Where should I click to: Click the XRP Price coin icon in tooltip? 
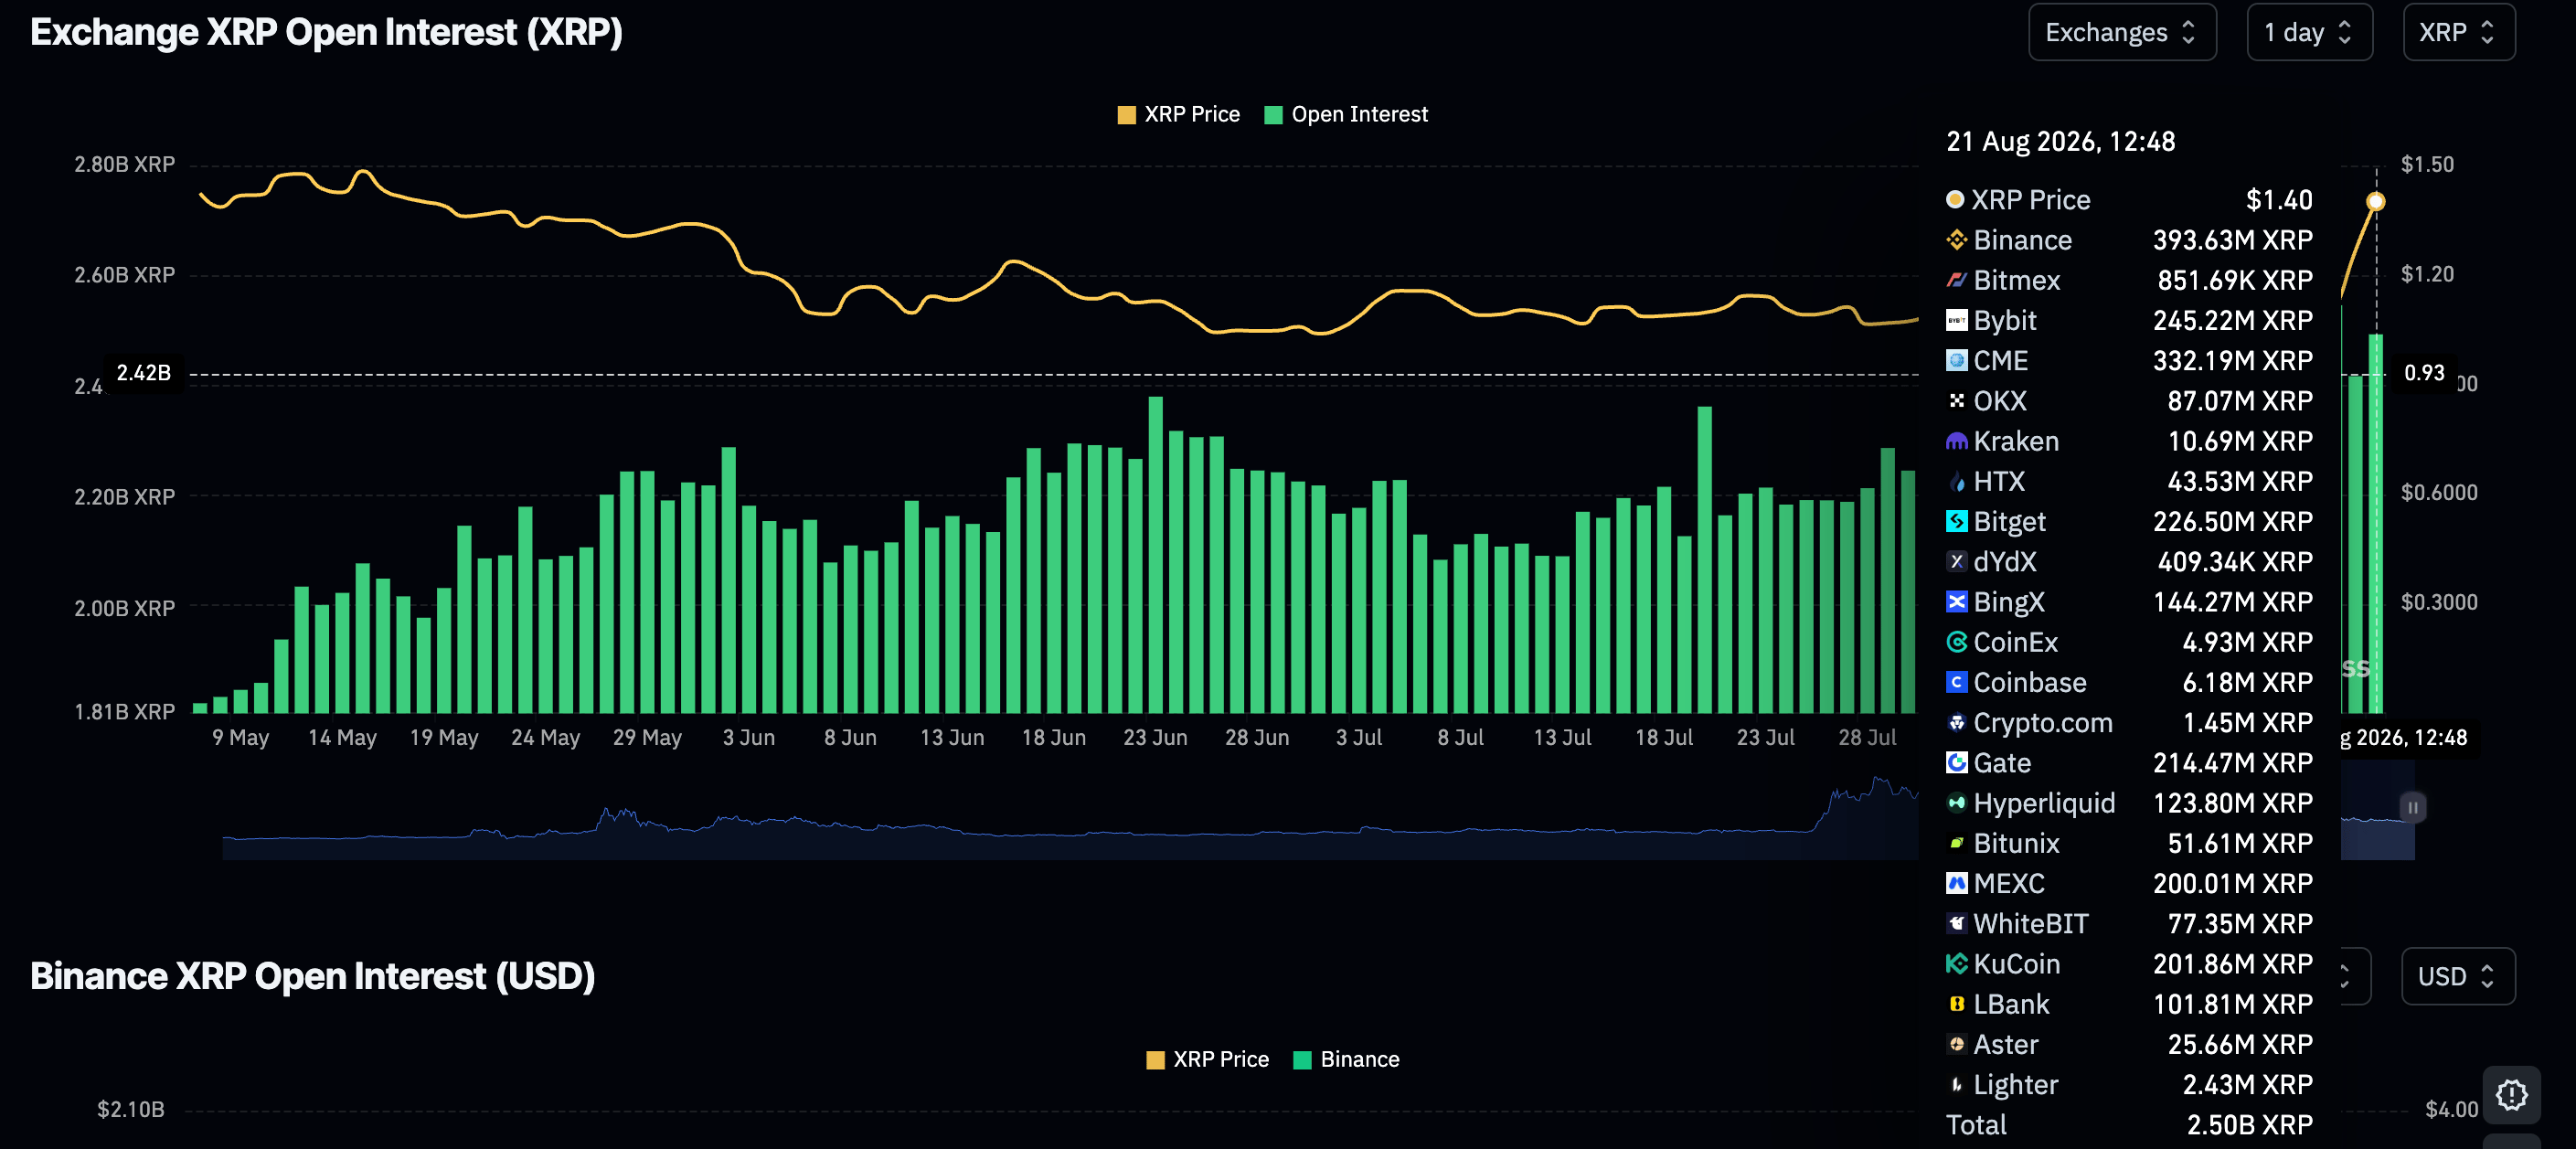click(x=1955, y=199)
